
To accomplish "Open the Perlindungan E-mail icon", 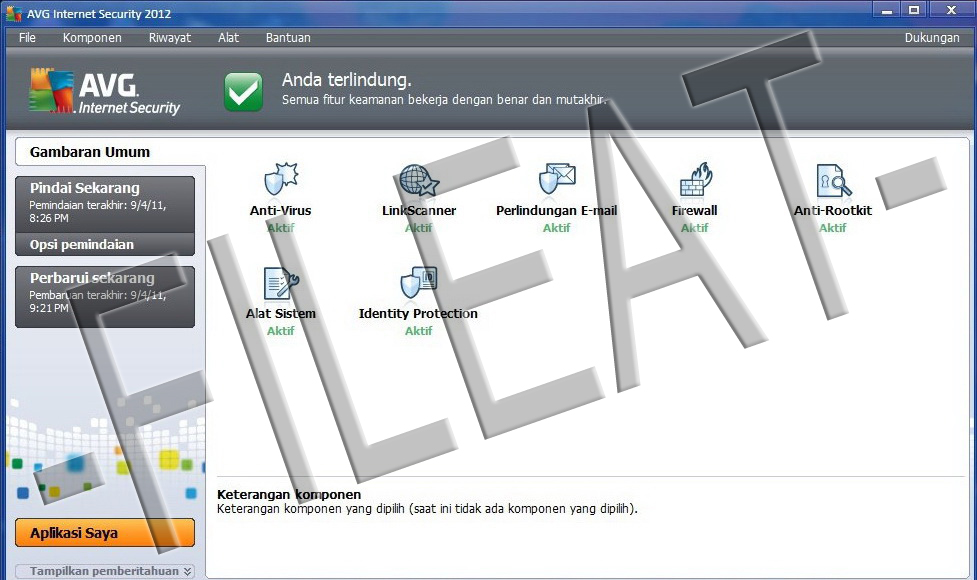I will 557,179.
